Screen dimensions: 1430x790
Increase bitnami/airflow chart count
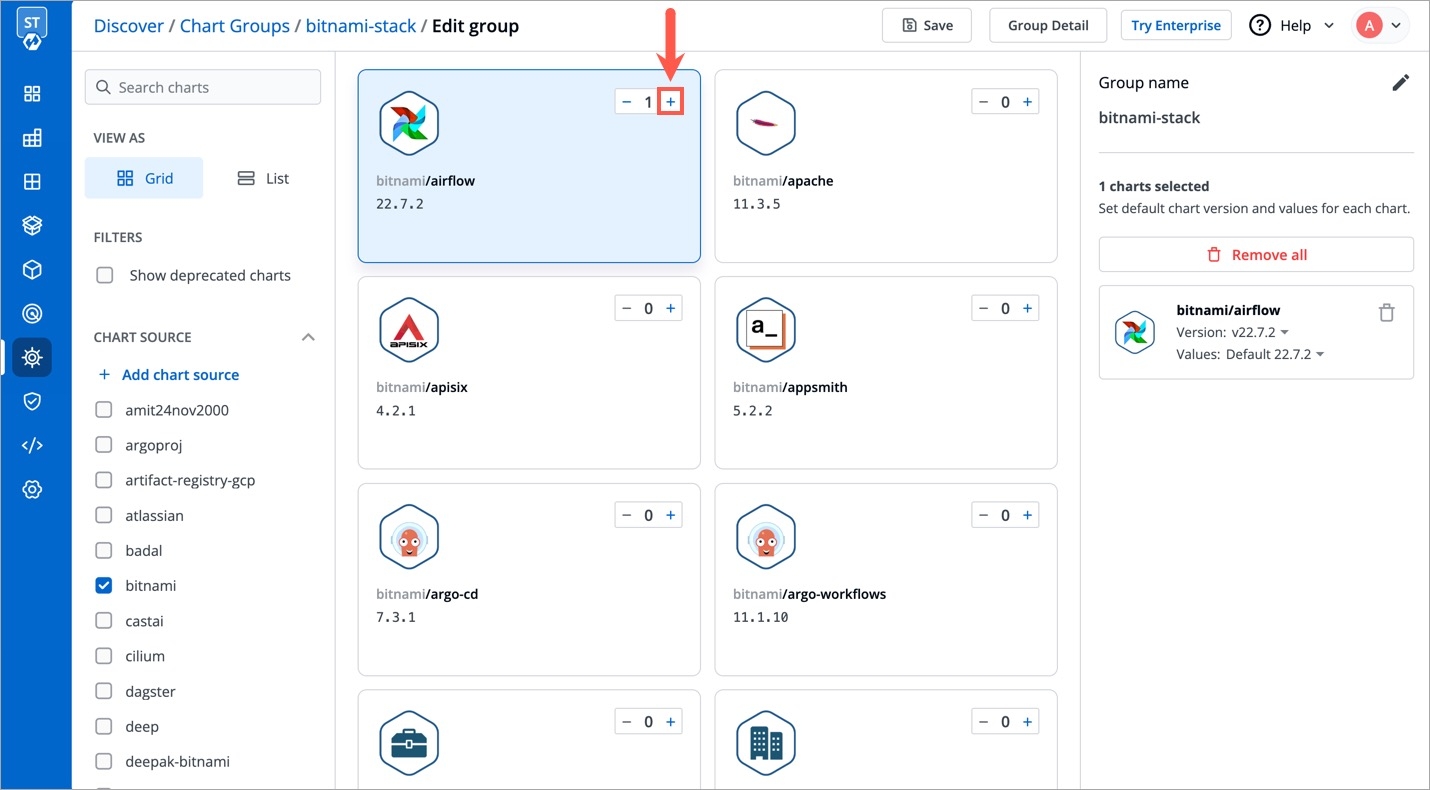click(x=671, y=102)
